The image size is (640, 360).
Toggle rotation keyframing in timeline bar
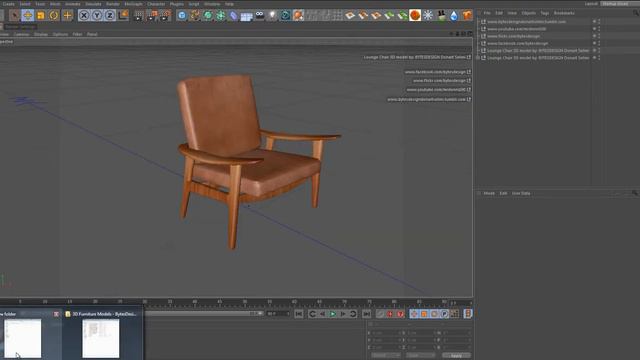(434, 313)
